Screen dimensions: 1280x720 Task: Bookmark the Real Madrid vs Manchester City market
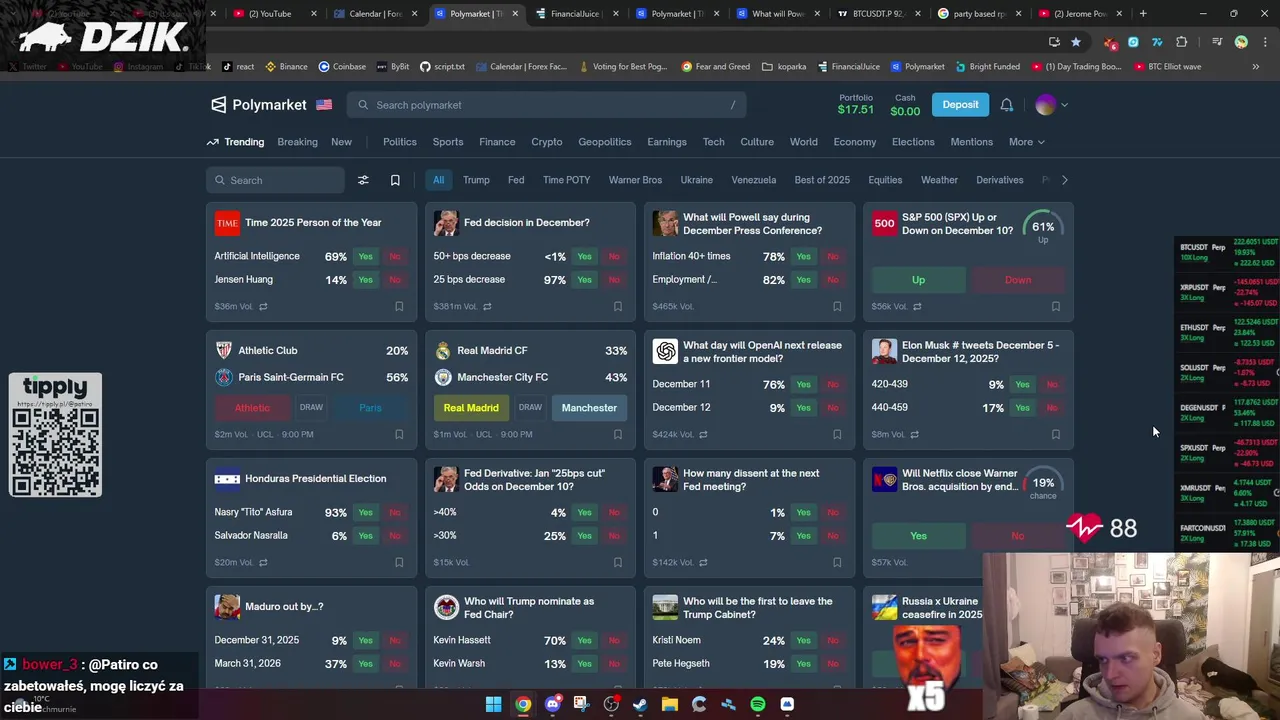[618, 434]
